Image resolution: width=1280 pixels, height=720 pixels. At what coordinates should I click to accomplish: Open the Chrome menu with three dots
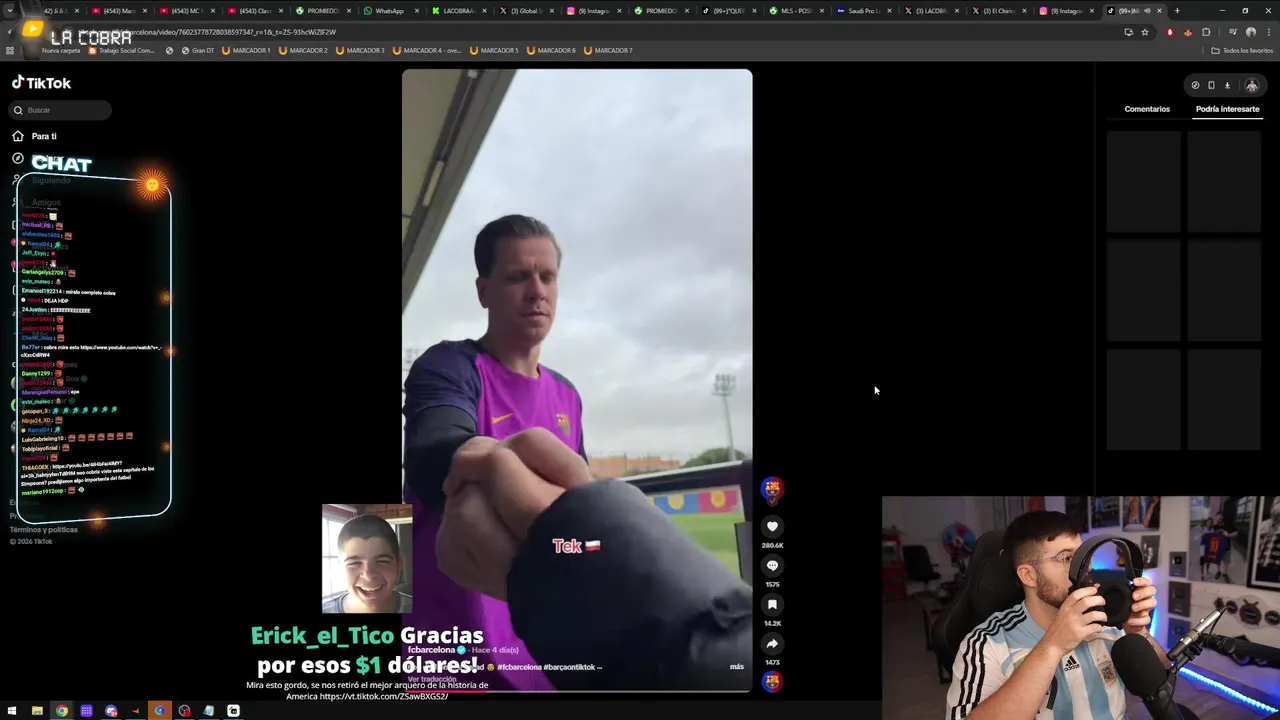pos(1269,32)
